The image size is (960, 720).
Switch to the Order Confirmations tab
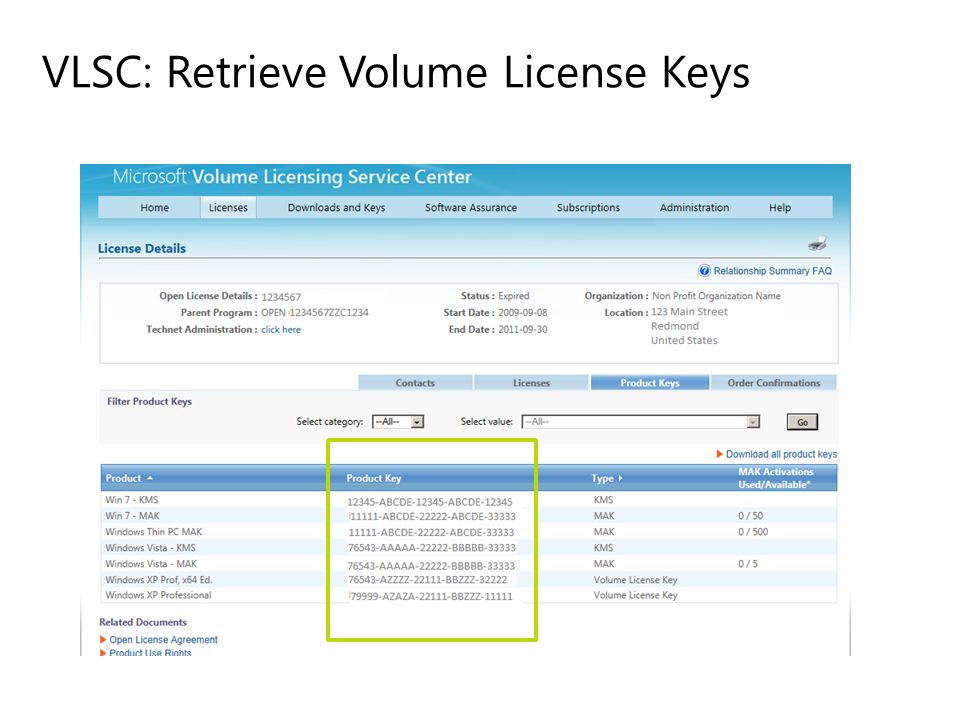[x=774, y=383]
